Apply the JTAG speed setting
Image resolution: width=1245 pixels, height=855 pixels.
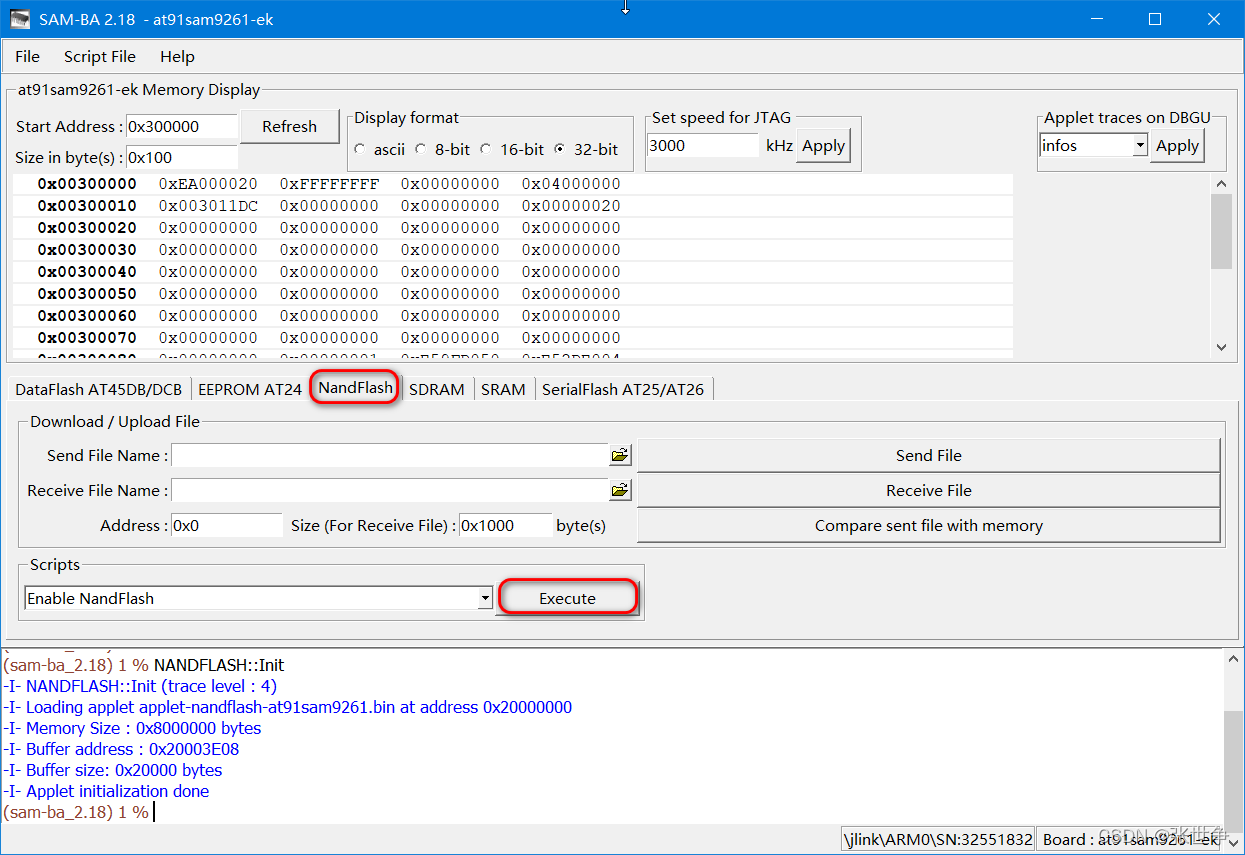[824, 146]
